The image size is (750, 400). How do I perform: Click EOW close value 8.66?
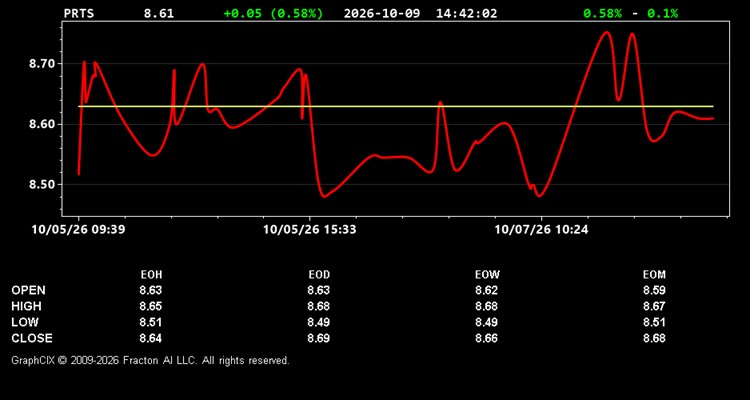coord(486,338)
